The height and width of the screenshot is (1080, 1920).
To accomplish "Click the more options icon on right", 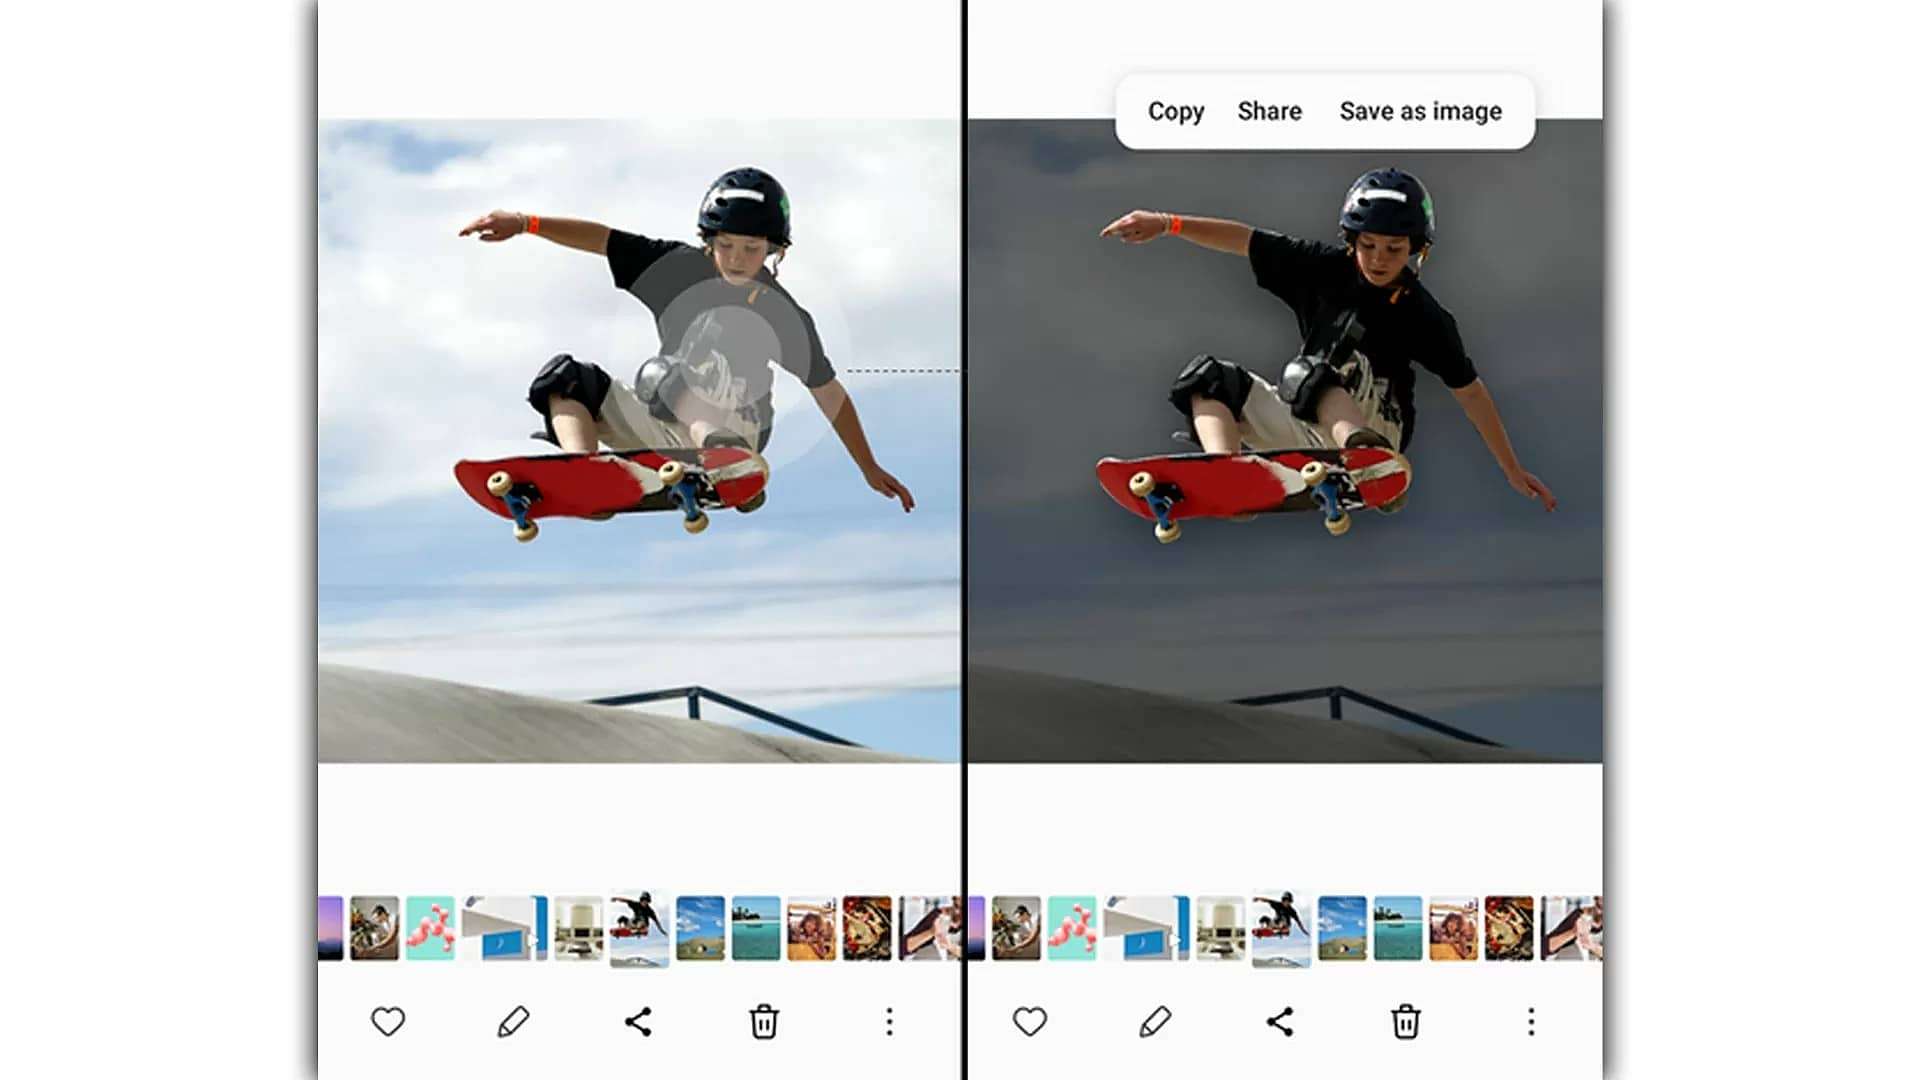I will click(x=1530, y=1022).
